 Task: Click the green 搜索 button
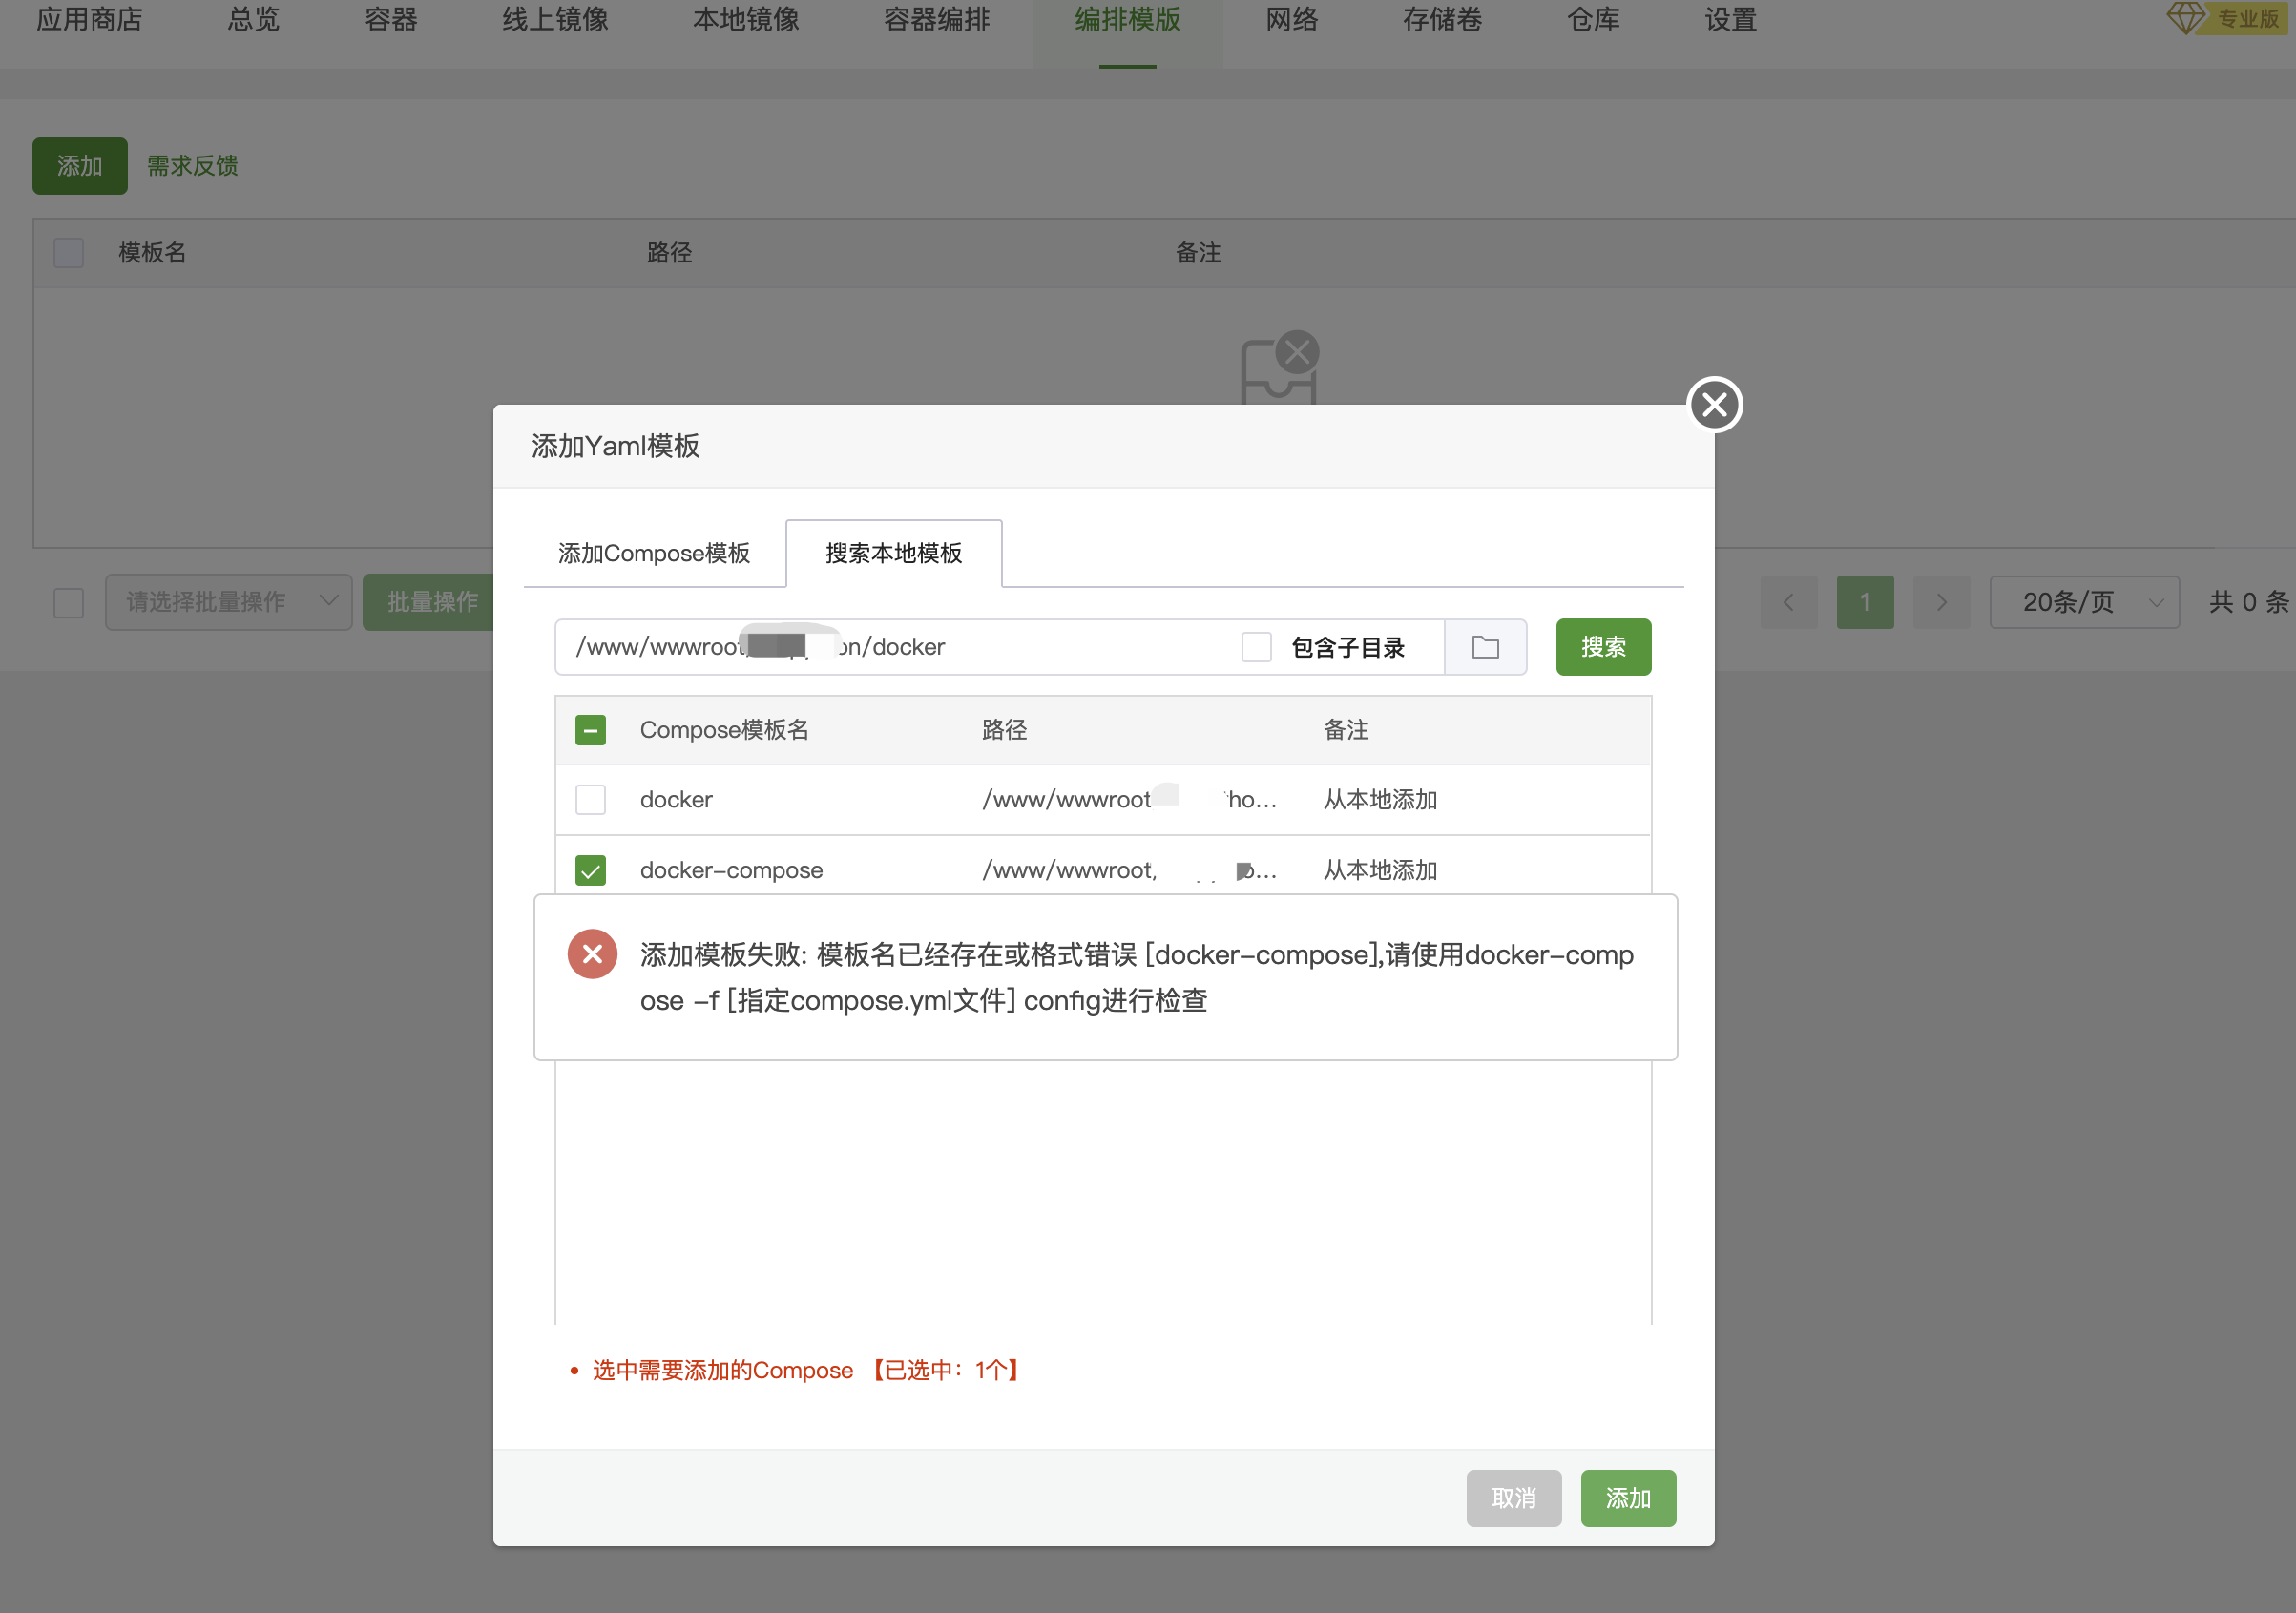[1603, 647]
